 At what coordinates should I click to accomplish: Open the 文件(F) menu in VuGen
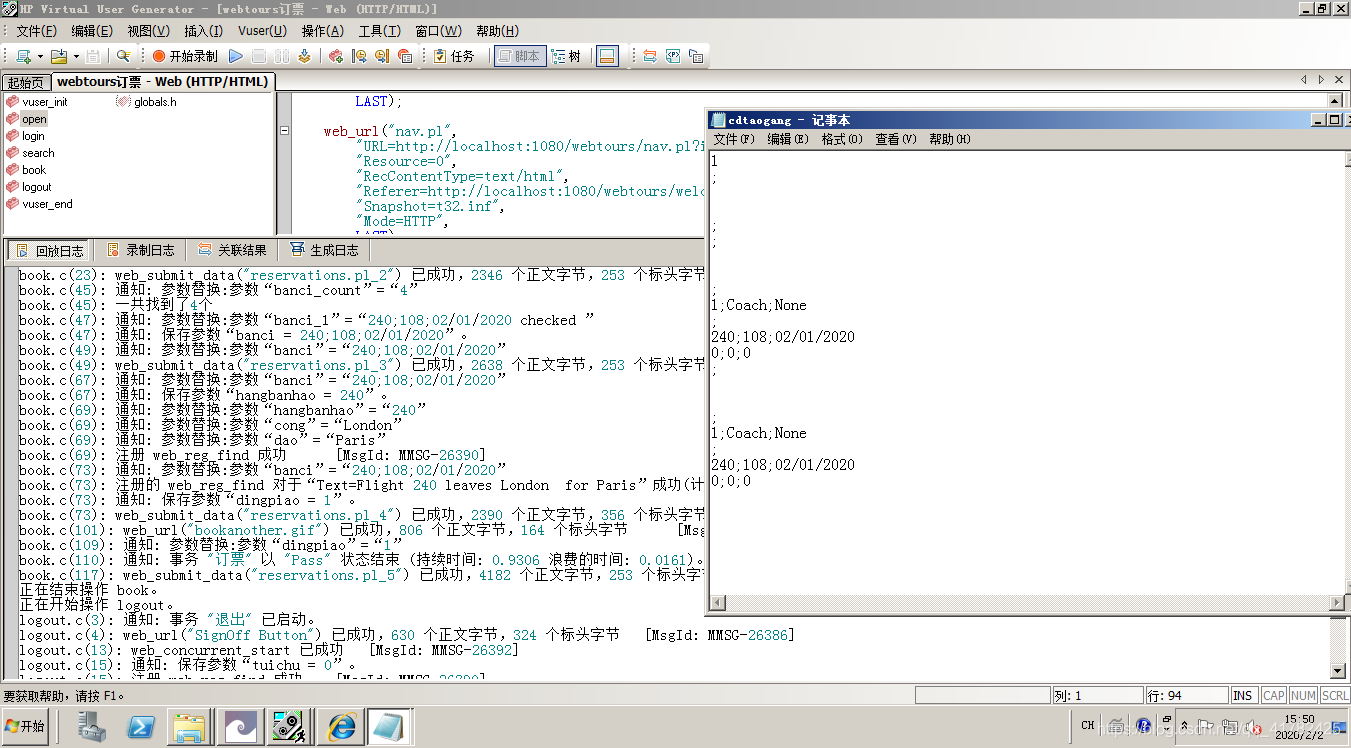click(37, 31)
